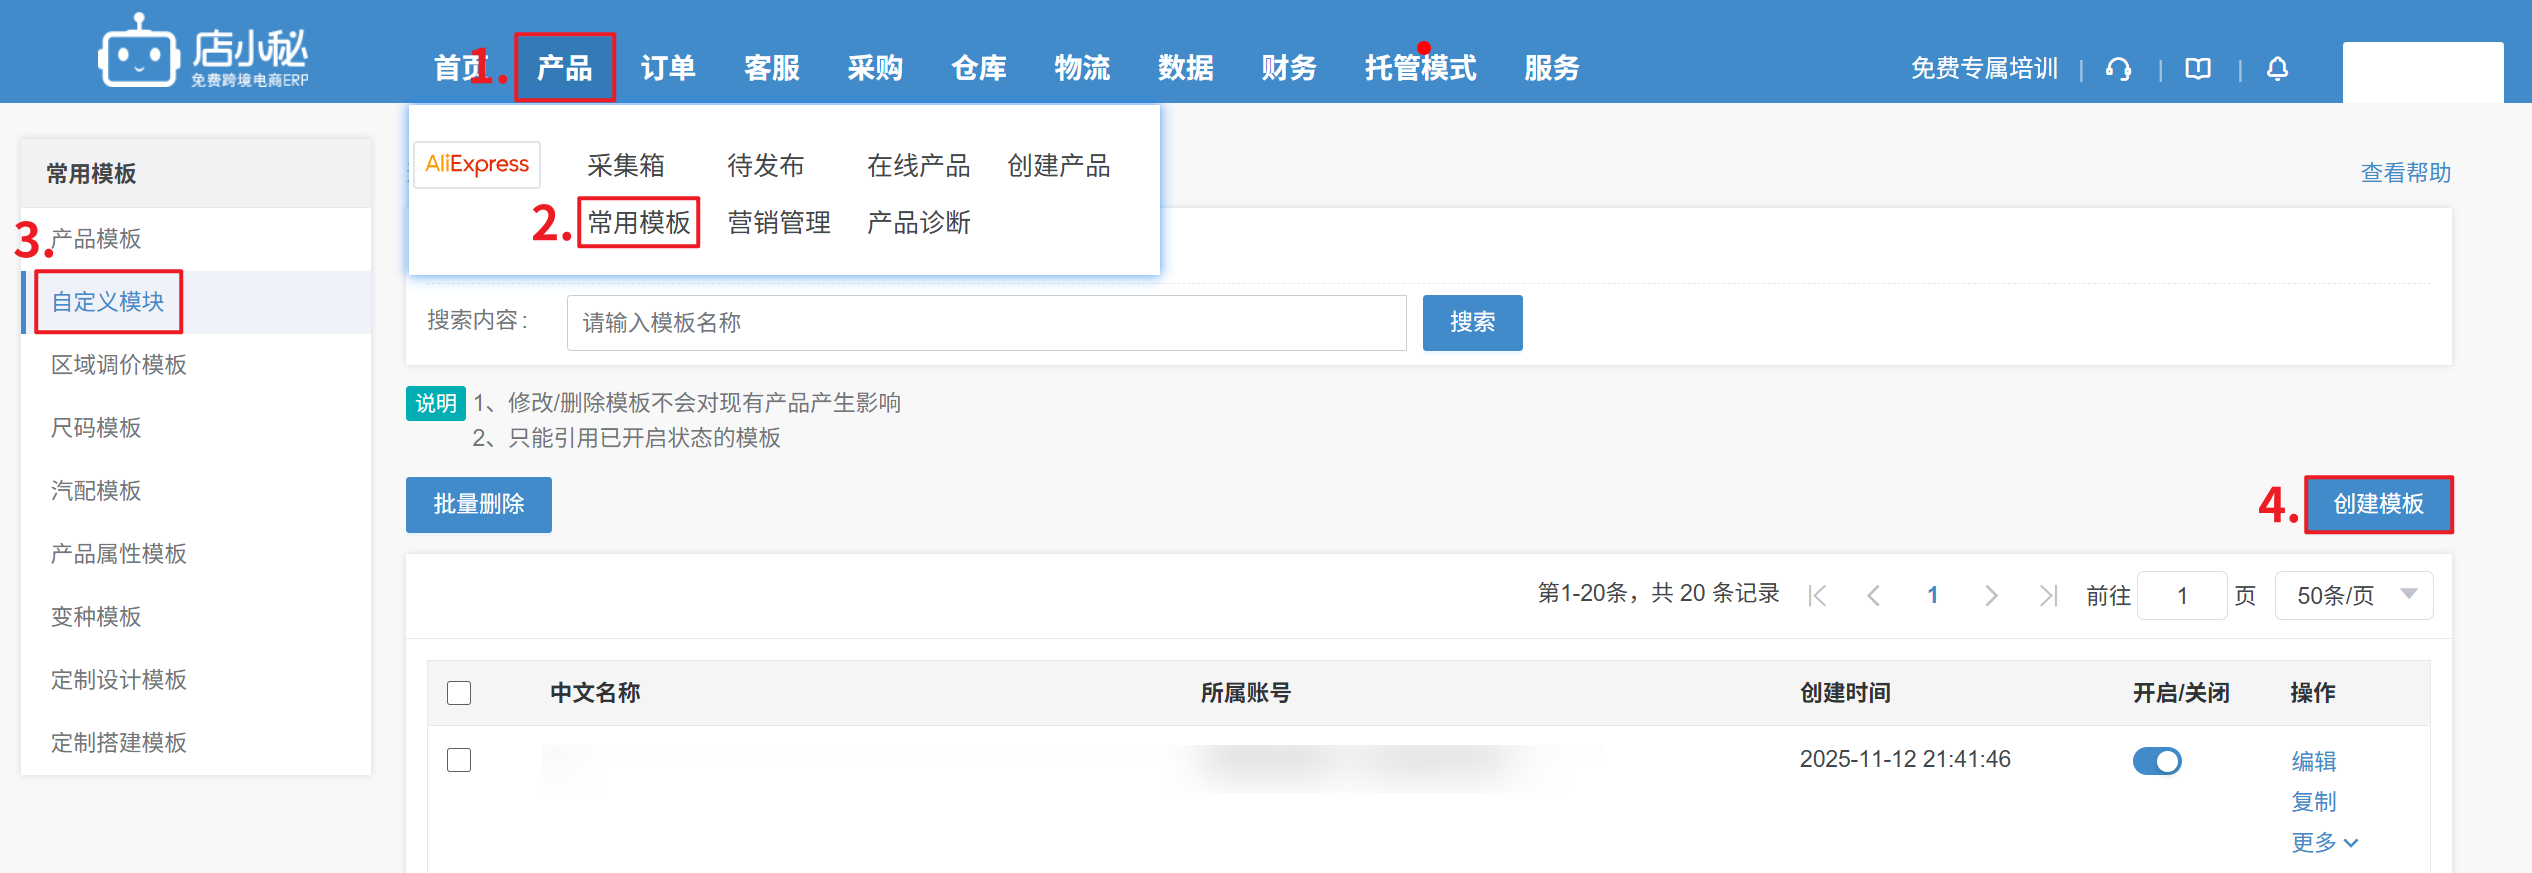2532x873 pixels.
Task: Open the 订单 menu in top navigation
Action: pos(668,68)
